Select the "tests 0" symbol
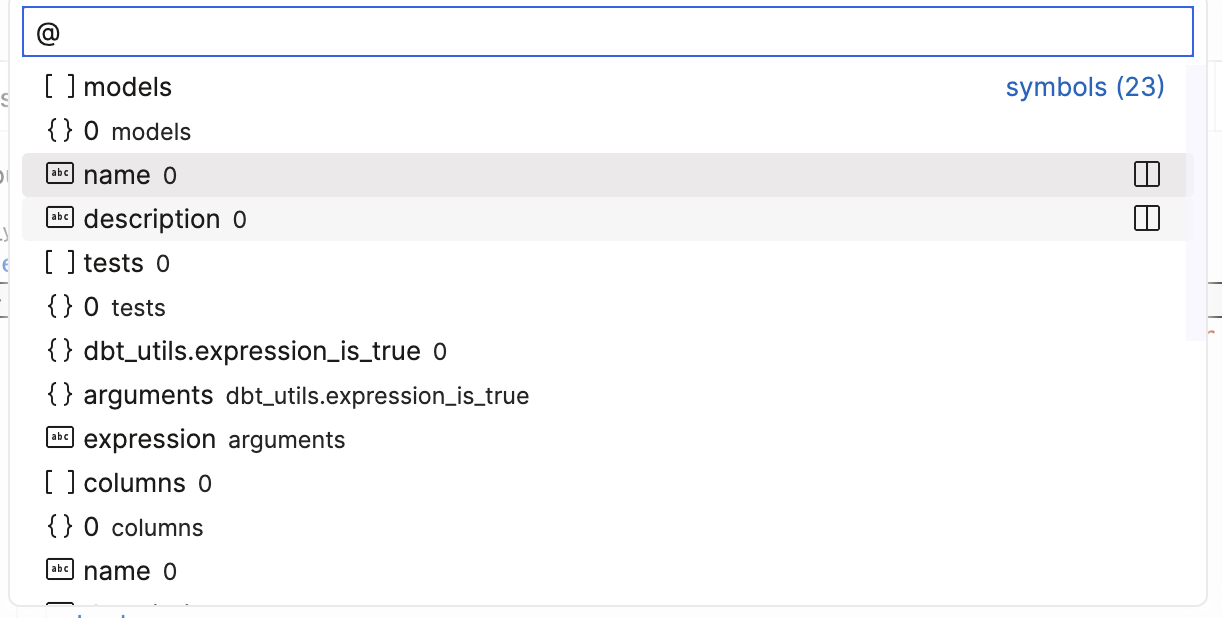The image size is (1222, 618). point(126,262)
